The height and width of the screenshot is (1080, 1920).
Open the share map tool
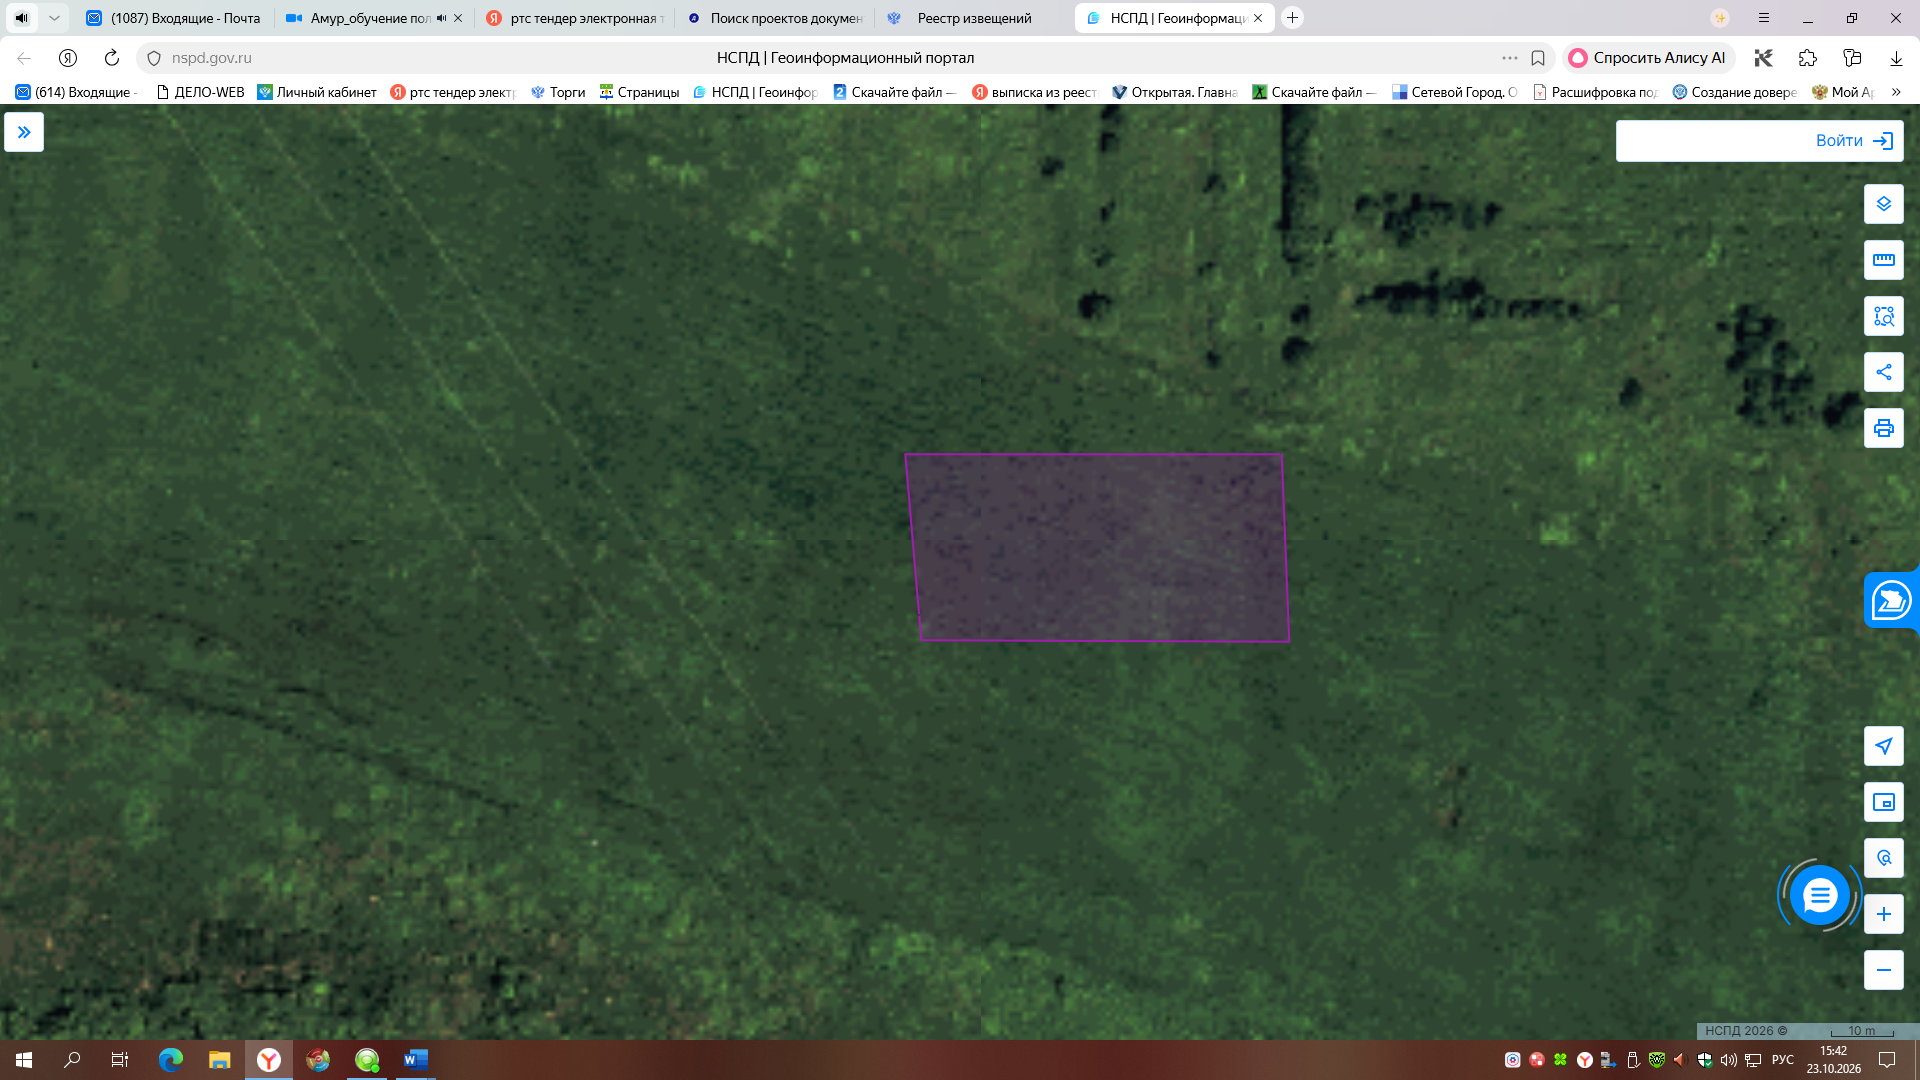tap(1883, 372)
